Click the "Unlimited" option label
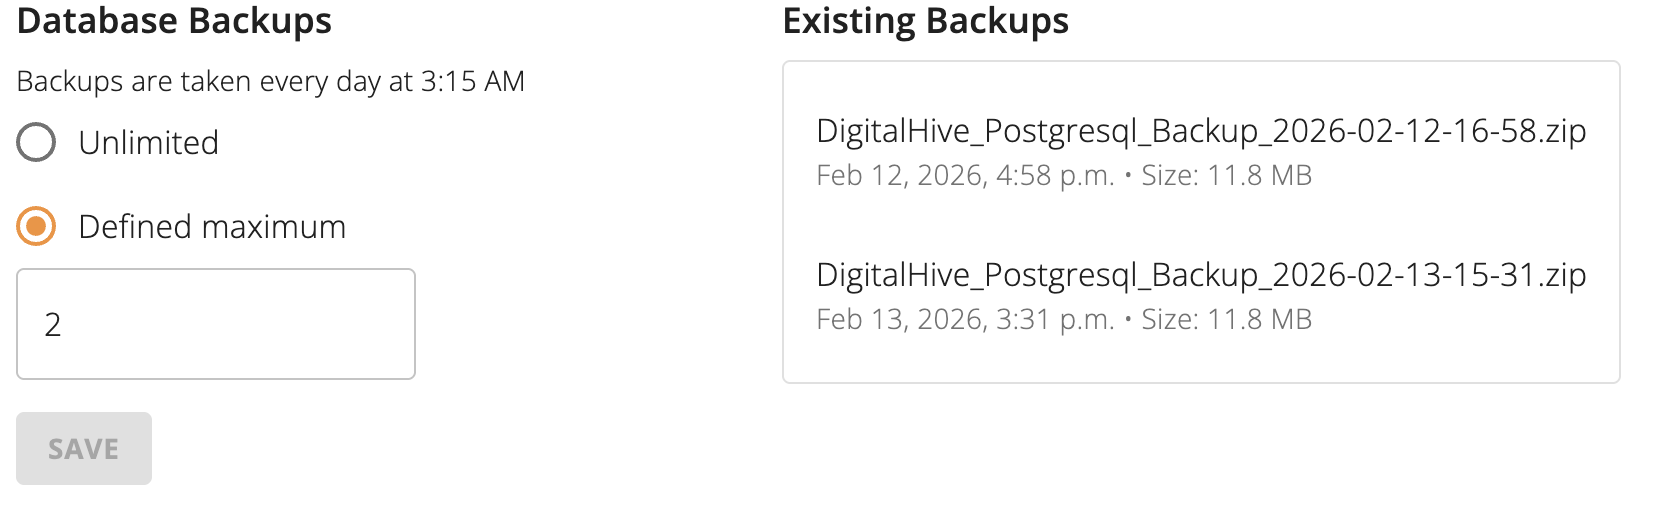The width and height of the screenshot is (1656, 516). click(148, 143)
